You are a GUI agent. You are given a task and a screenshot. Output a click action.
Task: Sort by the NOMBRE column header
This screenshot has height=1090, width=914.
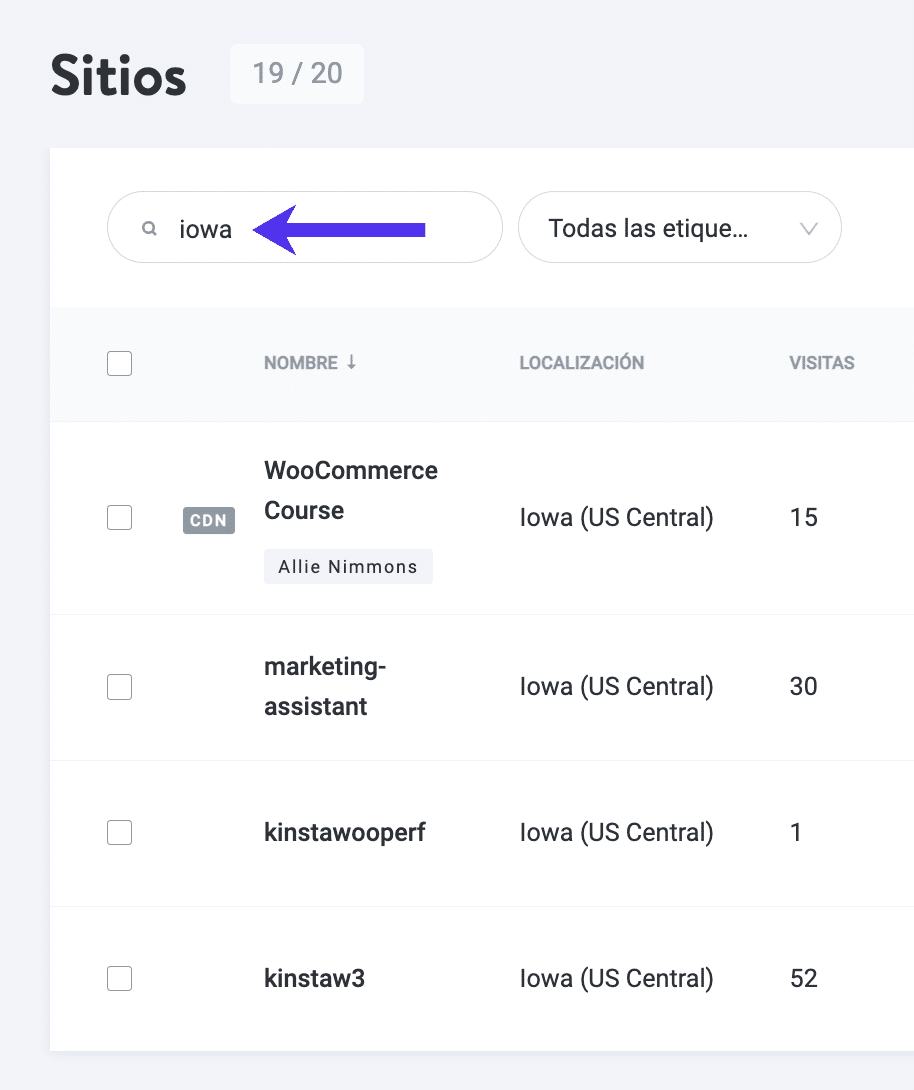point(300,363)
